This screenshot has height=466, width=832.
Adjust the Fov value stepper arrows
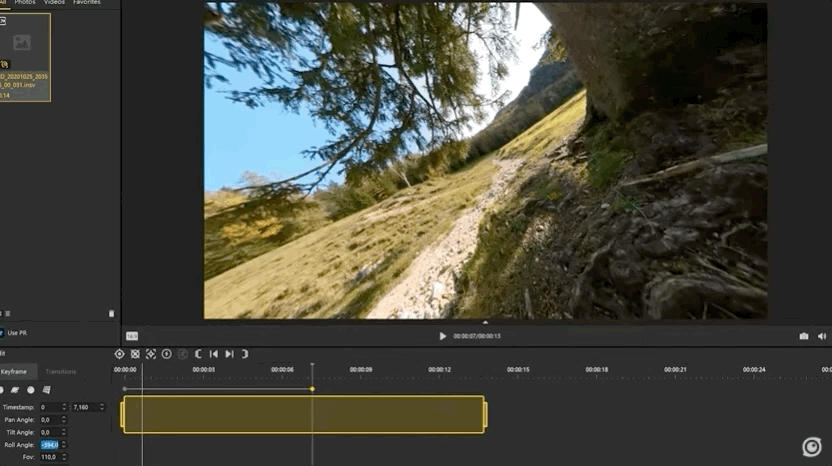[x=64, y=457]
